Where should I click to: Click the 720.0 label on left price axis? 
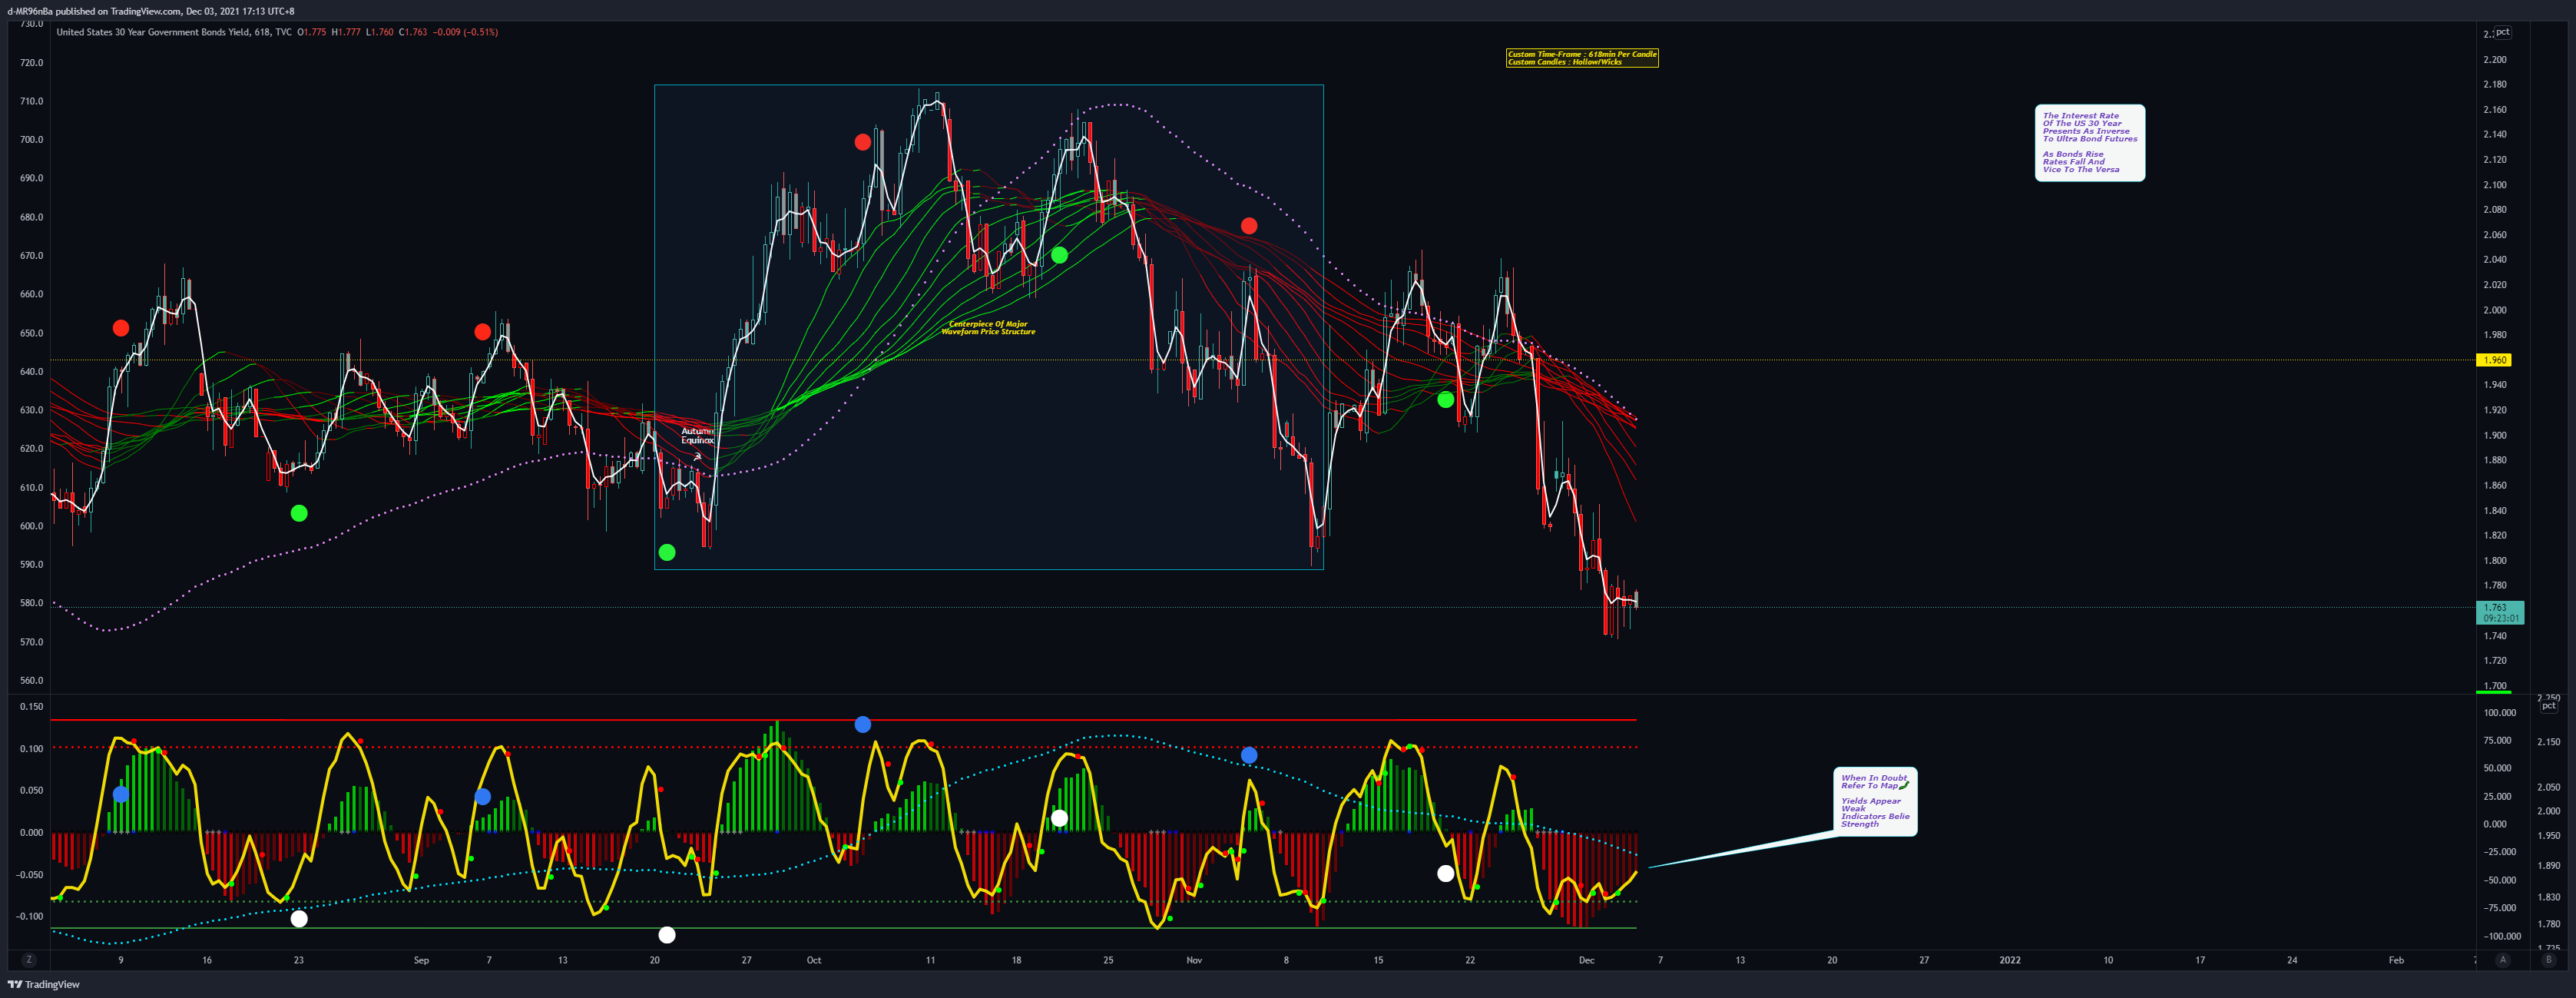click(x=32, y=62)
